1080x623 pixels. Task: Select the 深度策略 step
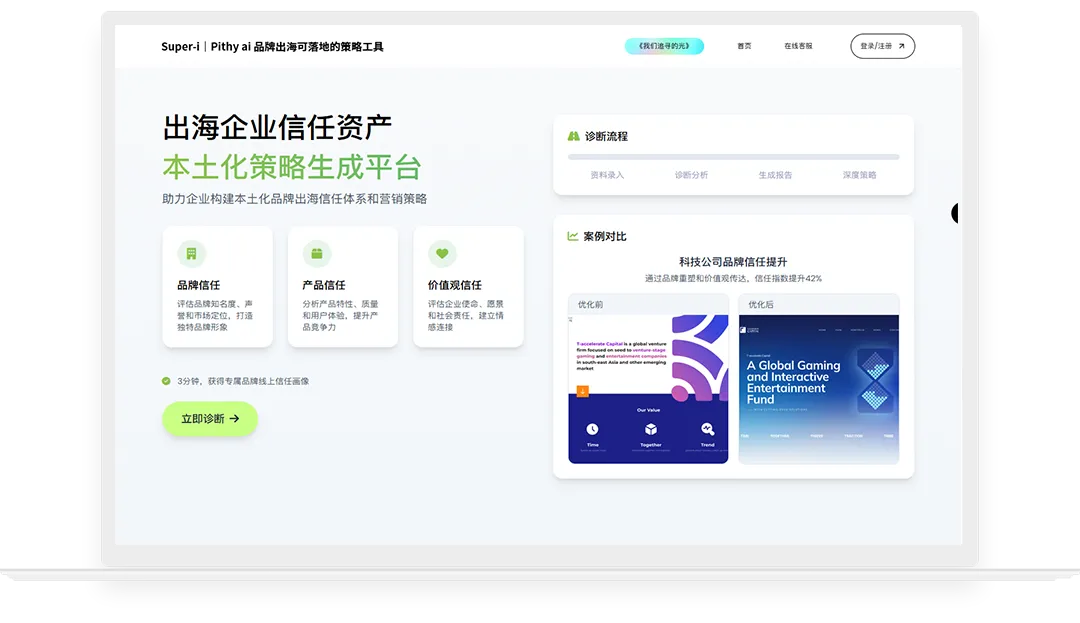(x=859, y=175)
